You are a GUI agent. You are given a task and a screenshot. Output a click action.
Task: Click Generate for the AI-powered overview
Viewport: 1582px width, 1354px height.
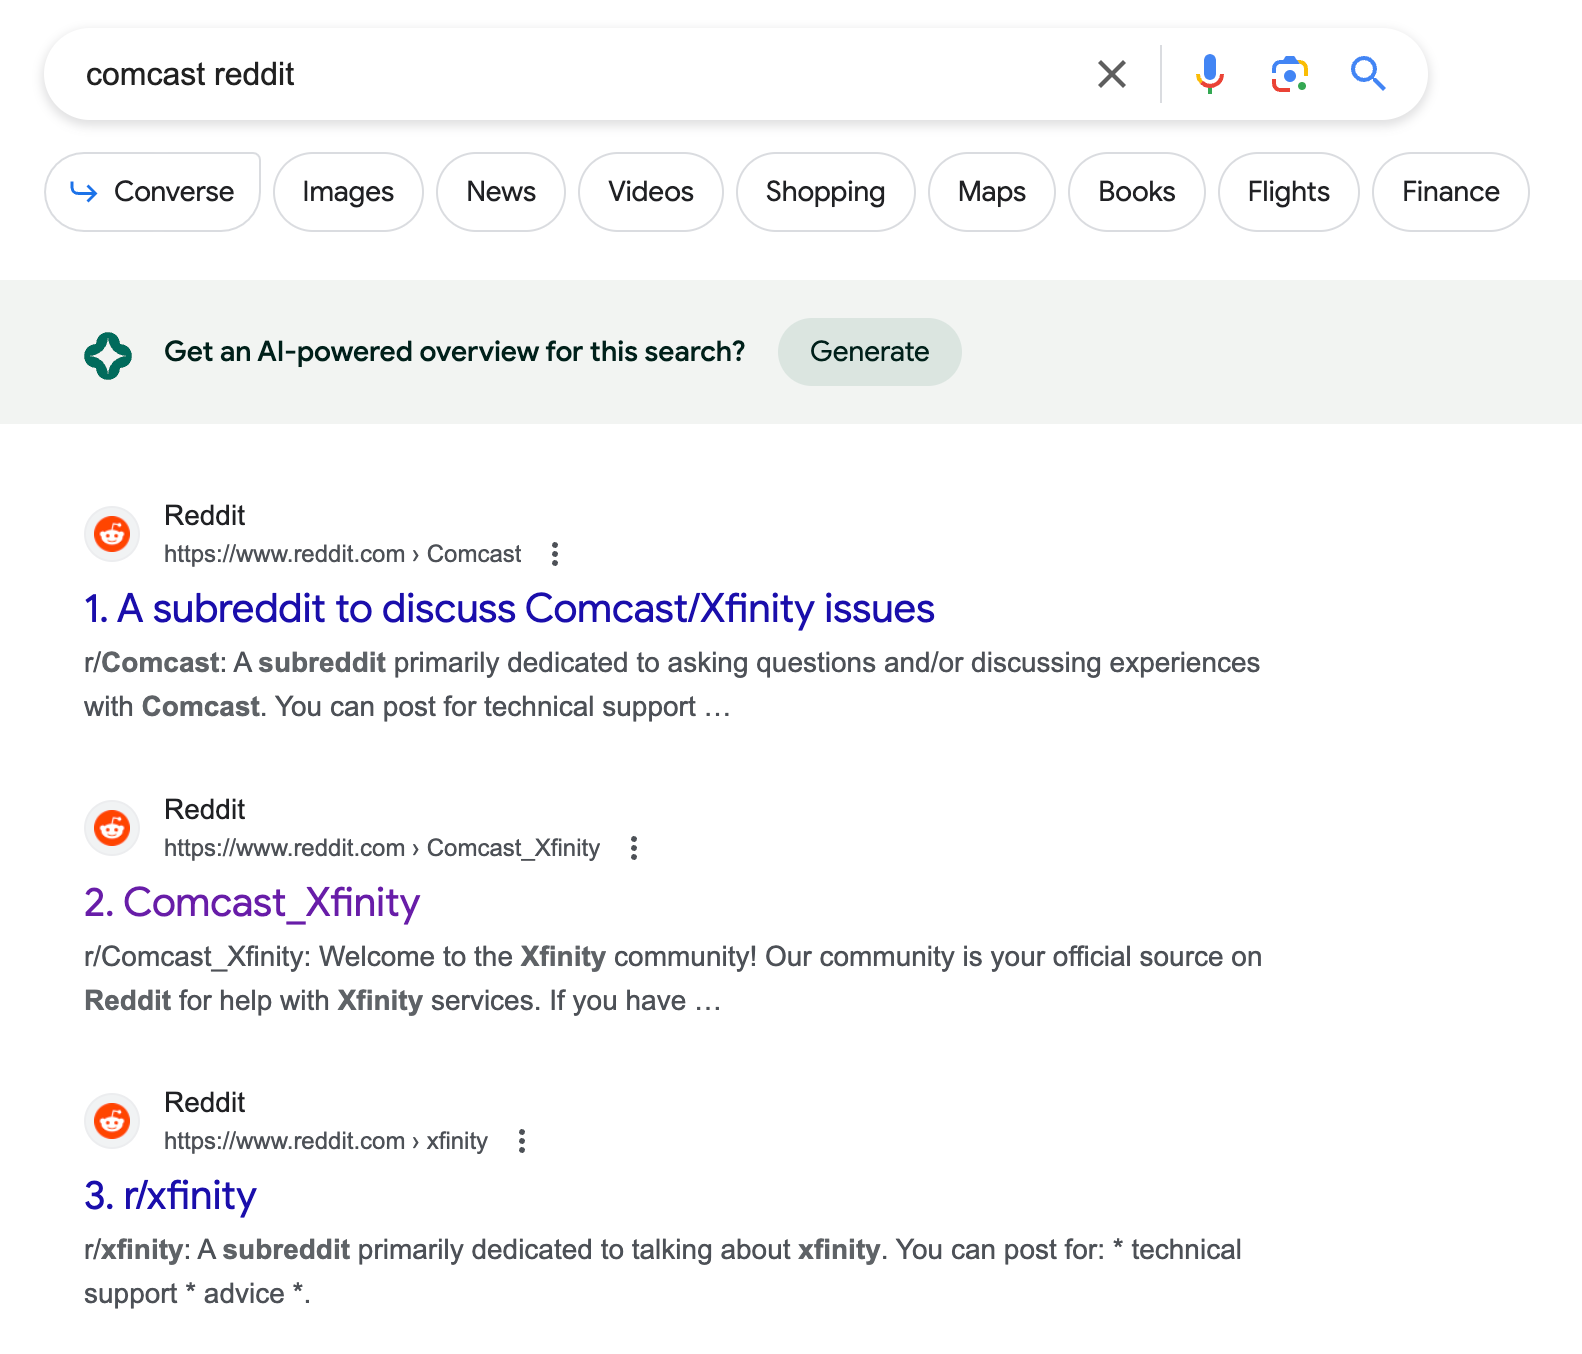tap(870, 352)
